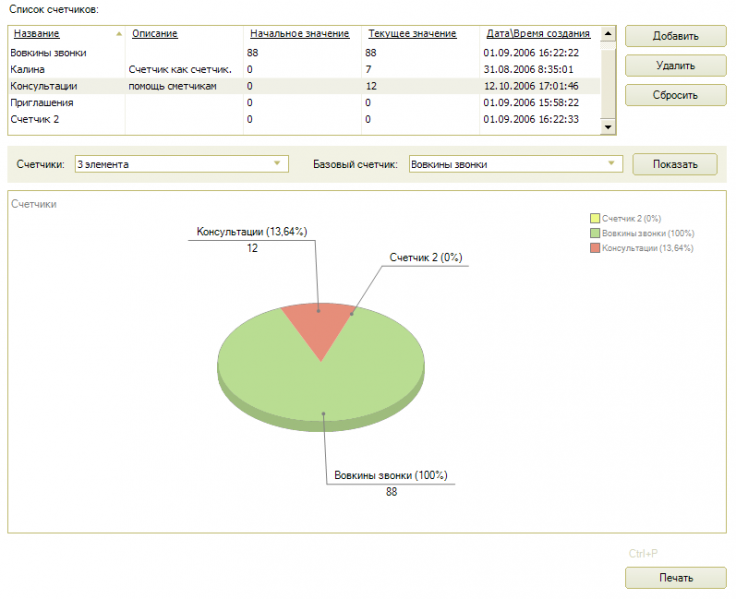
Task: Open the Базовый счетчик dropdown
Action: (x=515, y=164)
